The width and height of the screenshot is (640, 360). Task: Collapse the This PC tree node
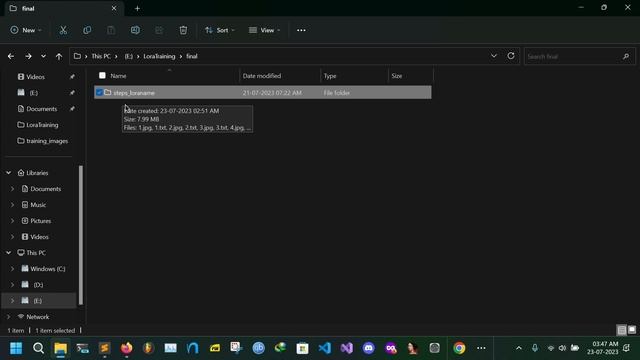coord(9,253)
